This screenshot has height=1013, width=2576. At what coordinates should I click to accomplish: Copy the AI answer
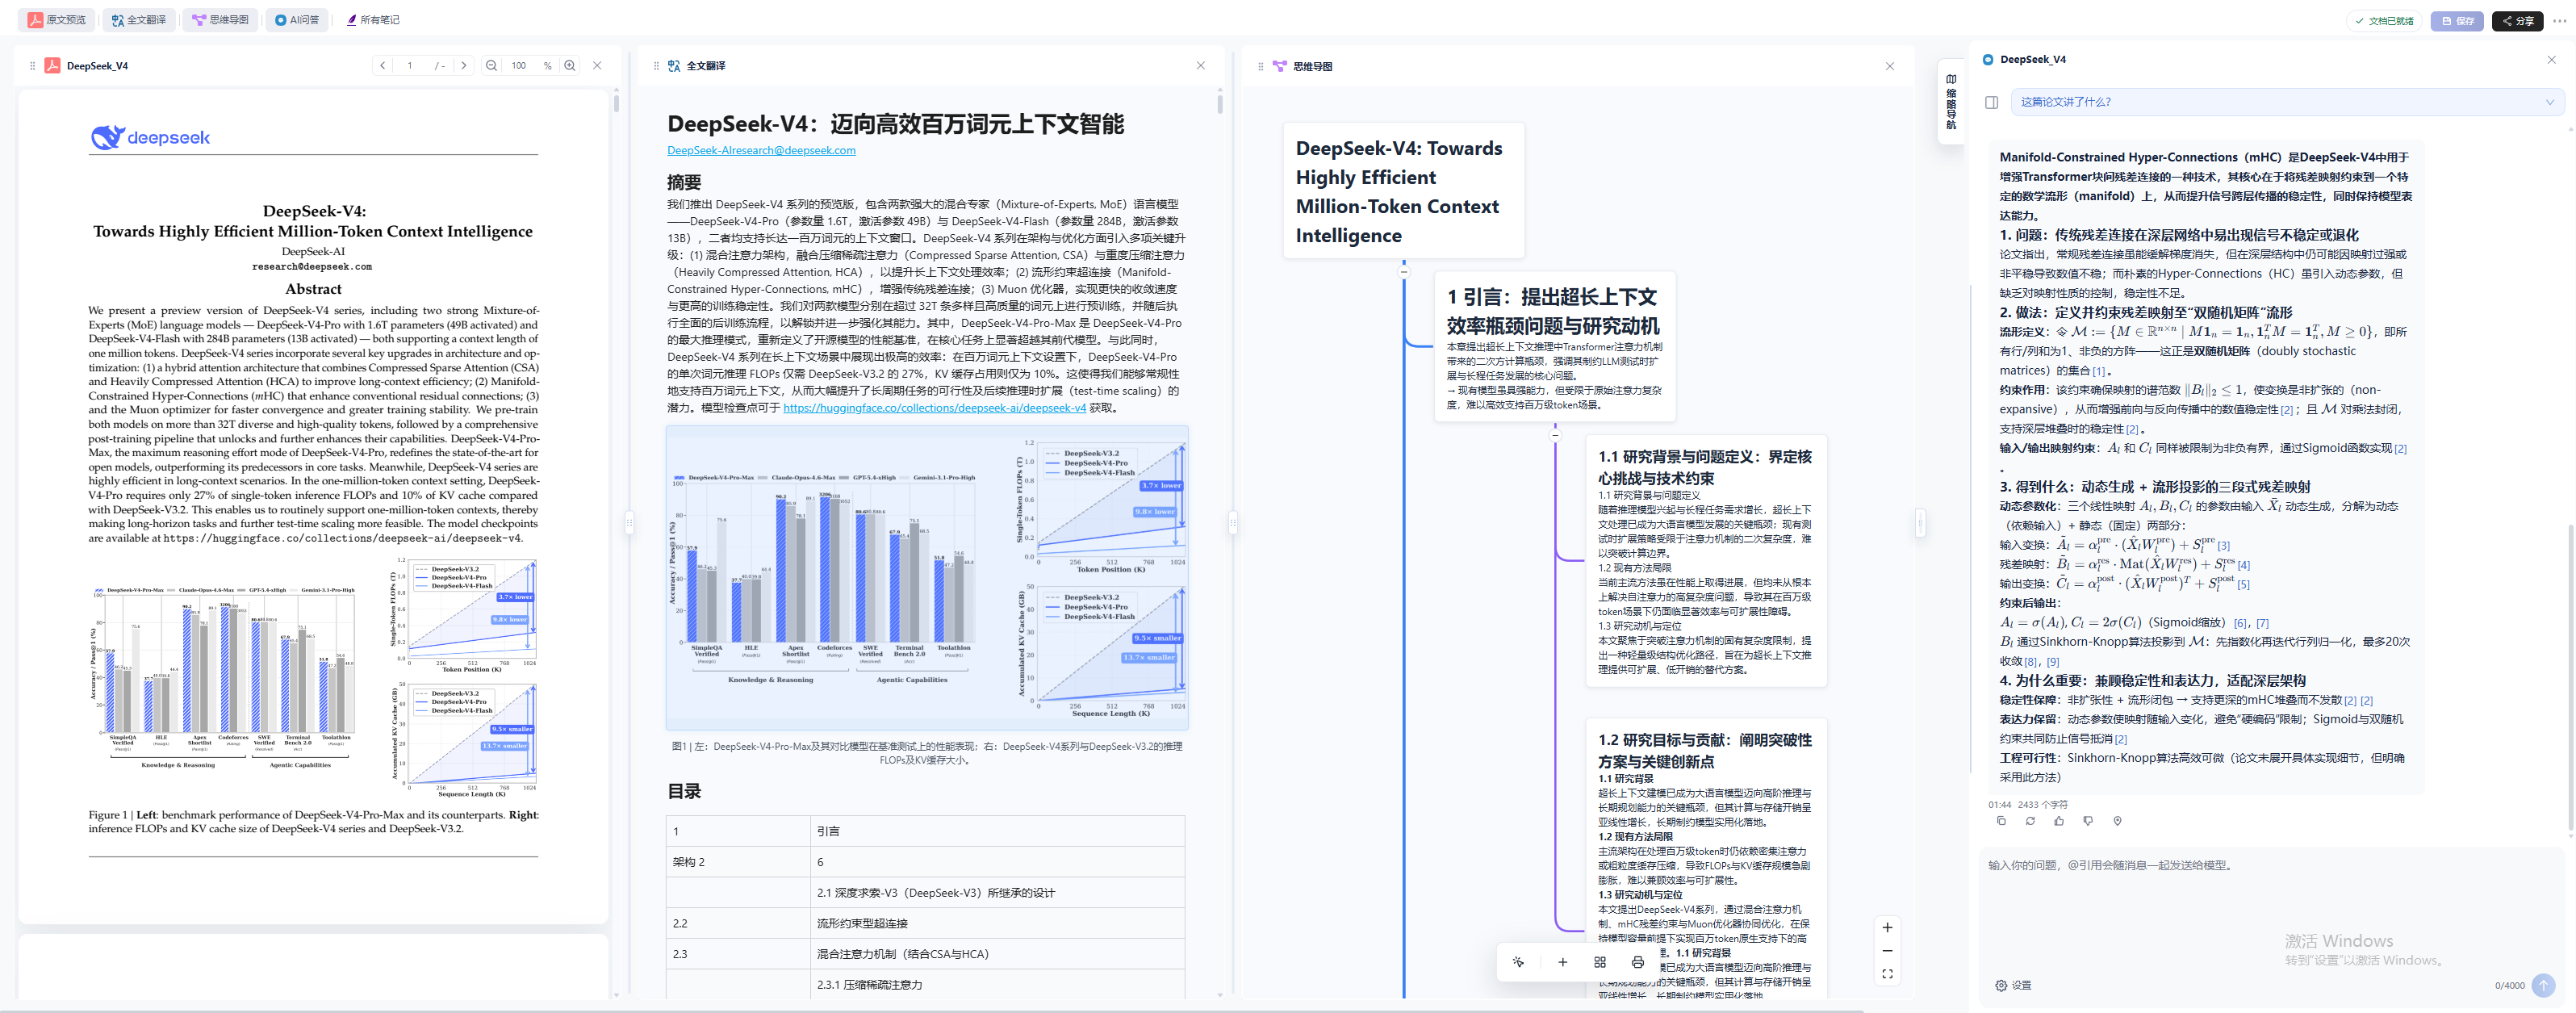pyautogui.click(x=2001, y=821)
